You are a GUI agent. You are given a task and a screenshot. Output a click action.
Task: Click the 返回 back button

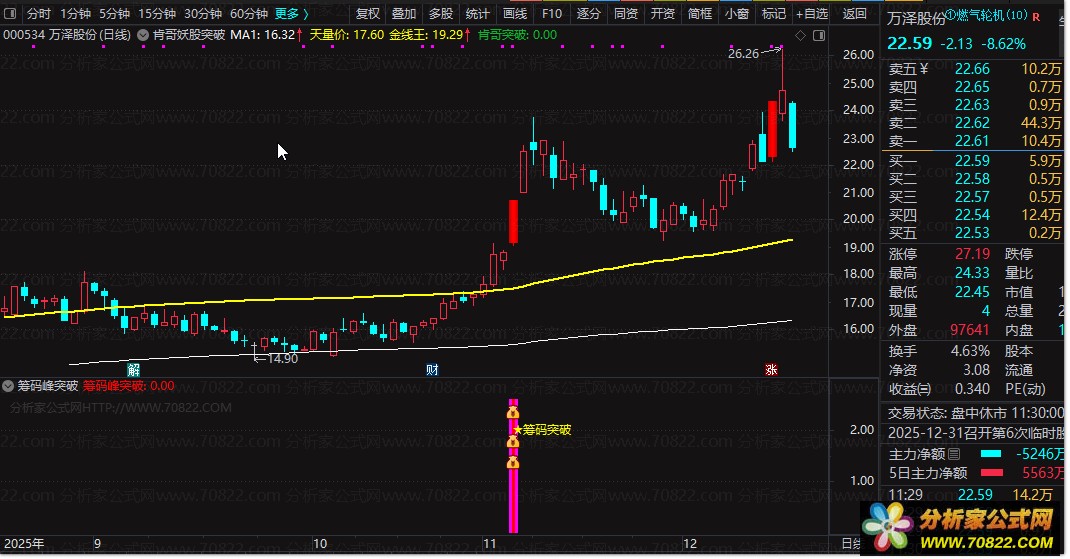click(854, 14)
